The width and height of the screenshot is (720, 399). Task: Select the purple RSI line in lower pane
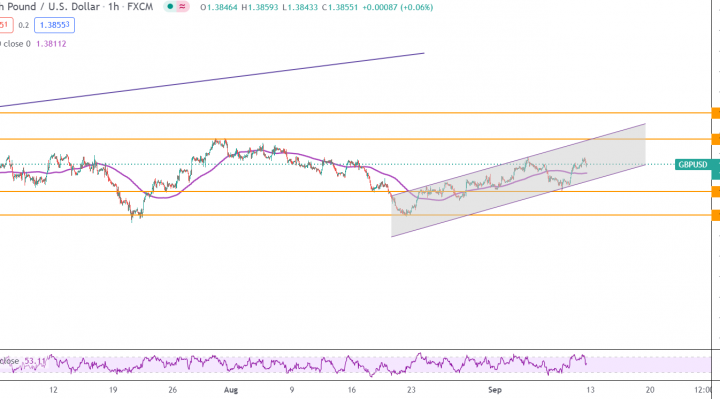[294, 364]
